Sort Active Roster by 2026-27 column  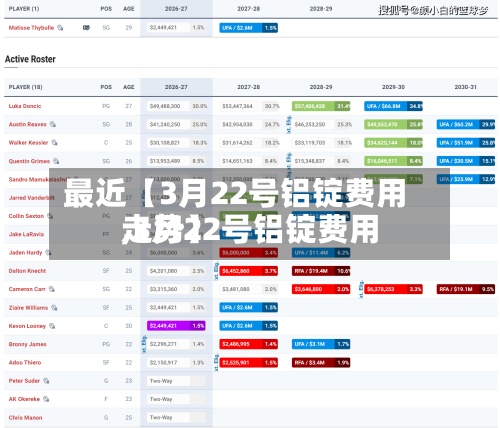coord(176,87)
